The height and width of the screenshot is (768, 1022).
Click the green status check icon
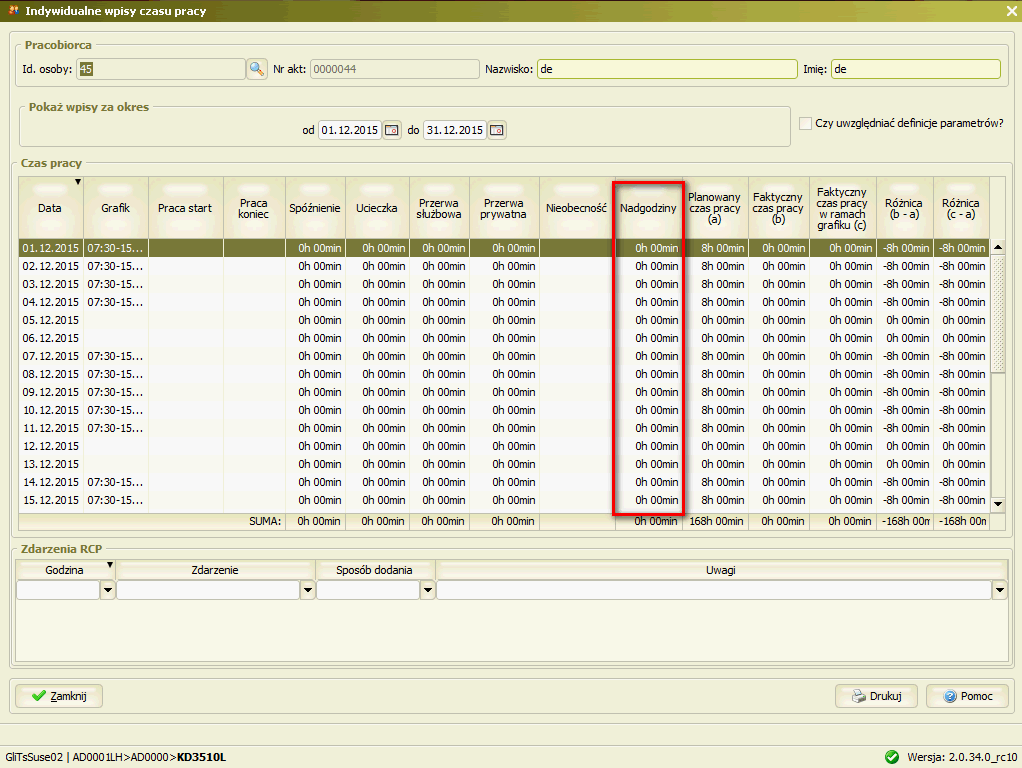892,757
